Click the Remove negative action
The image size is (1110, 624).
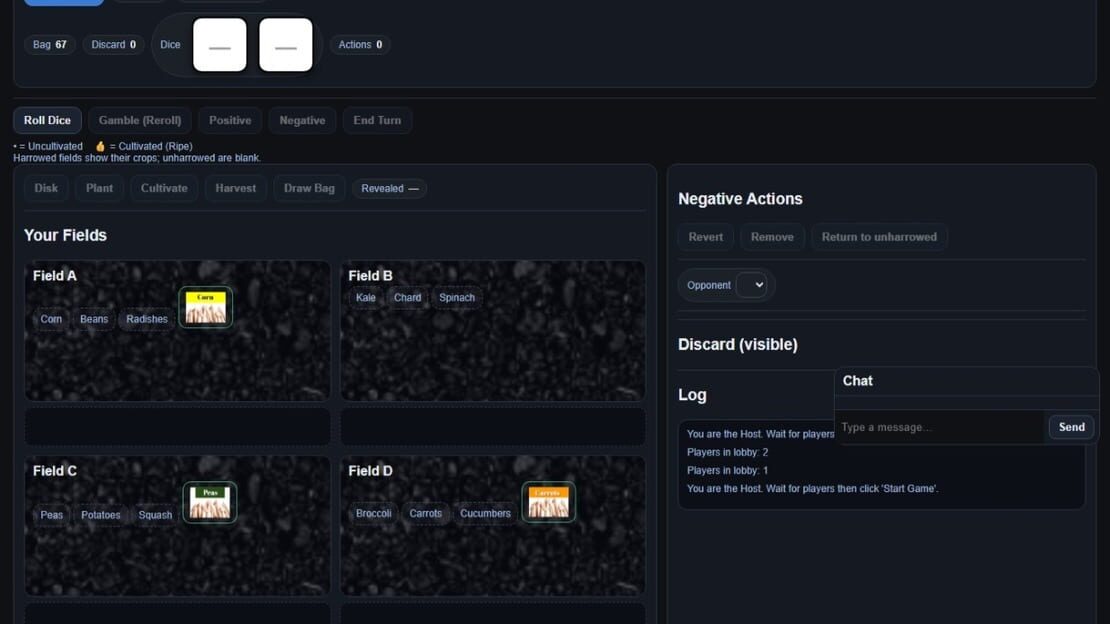pos(772,237)
